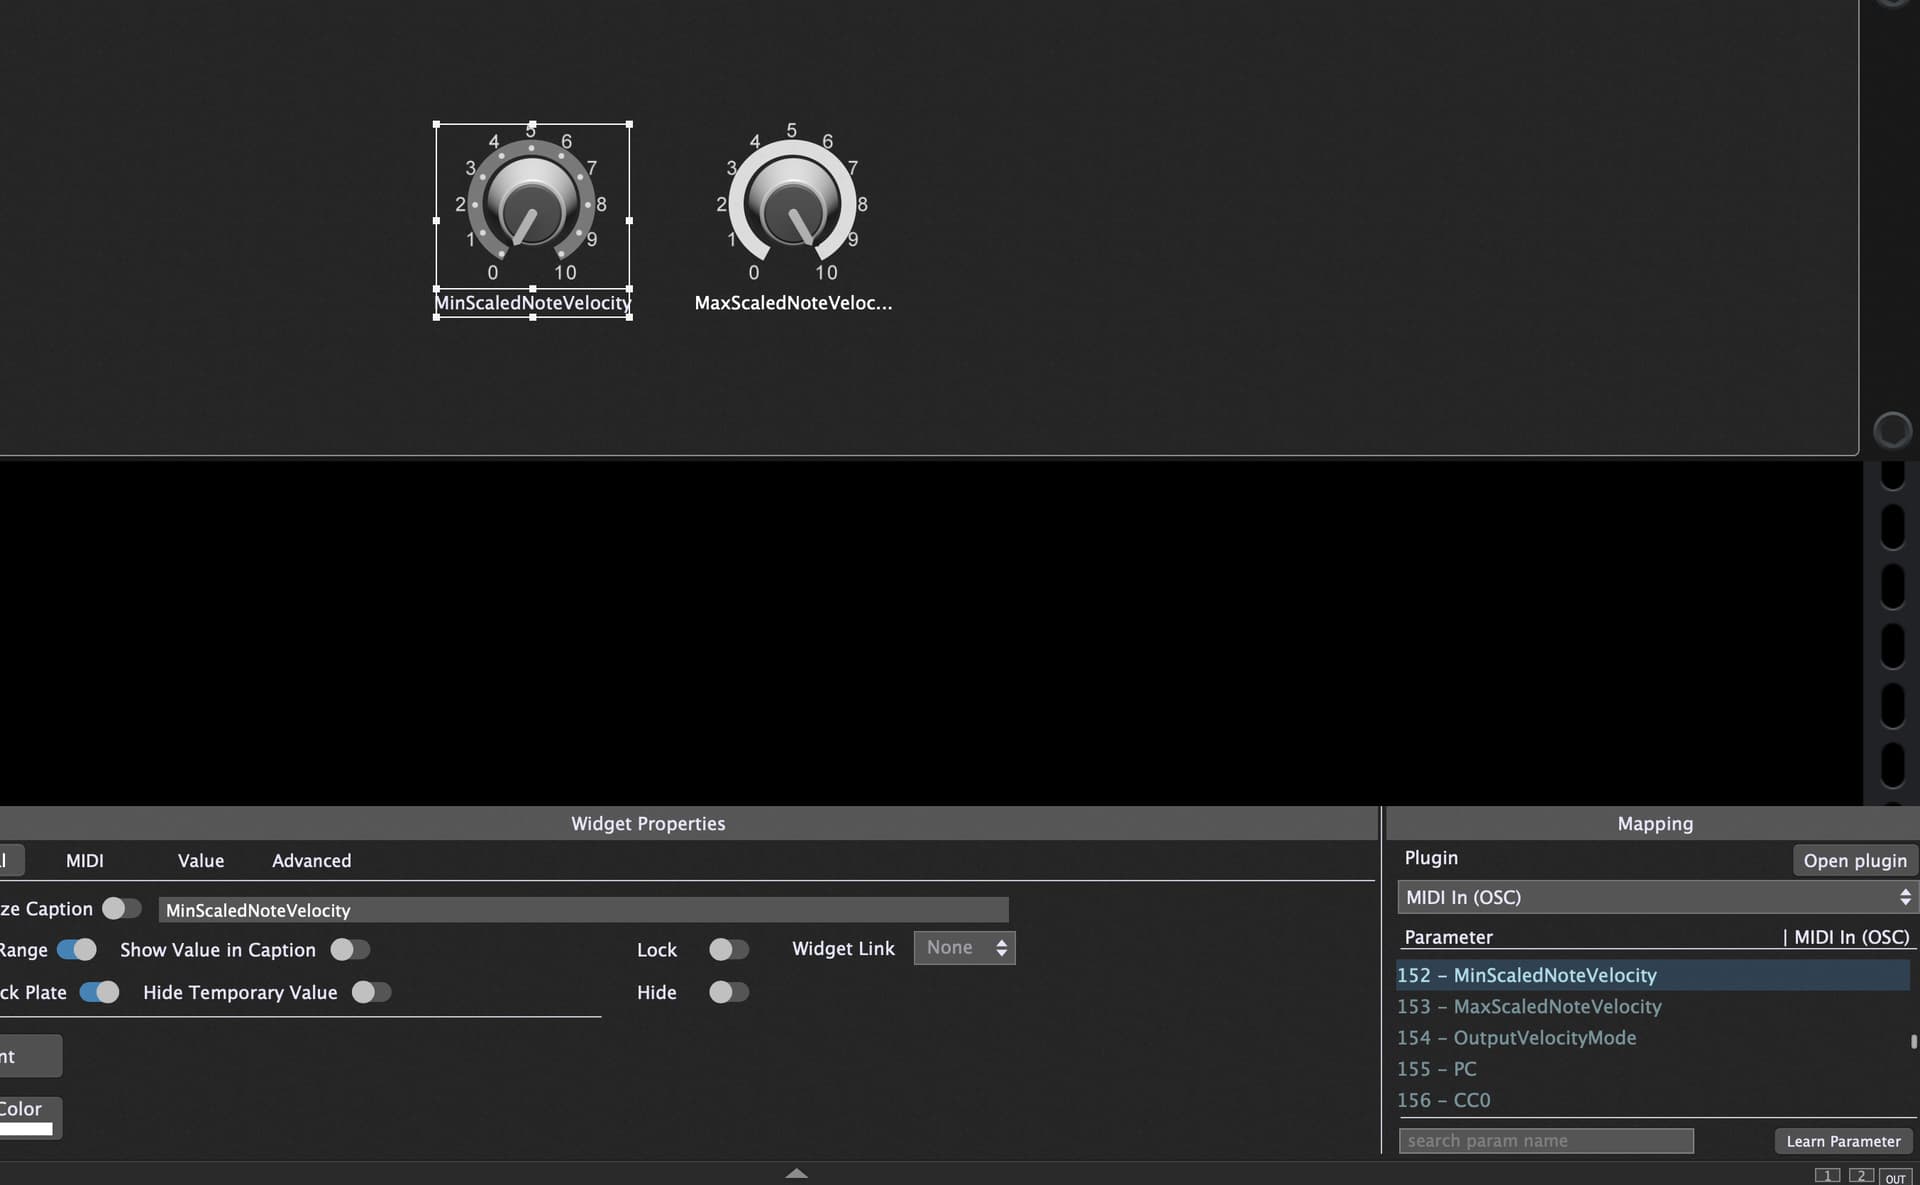Click MIDI indicator box labeled 1
This screenshot has width=1920, height=1185.
pos(1827,1176)
